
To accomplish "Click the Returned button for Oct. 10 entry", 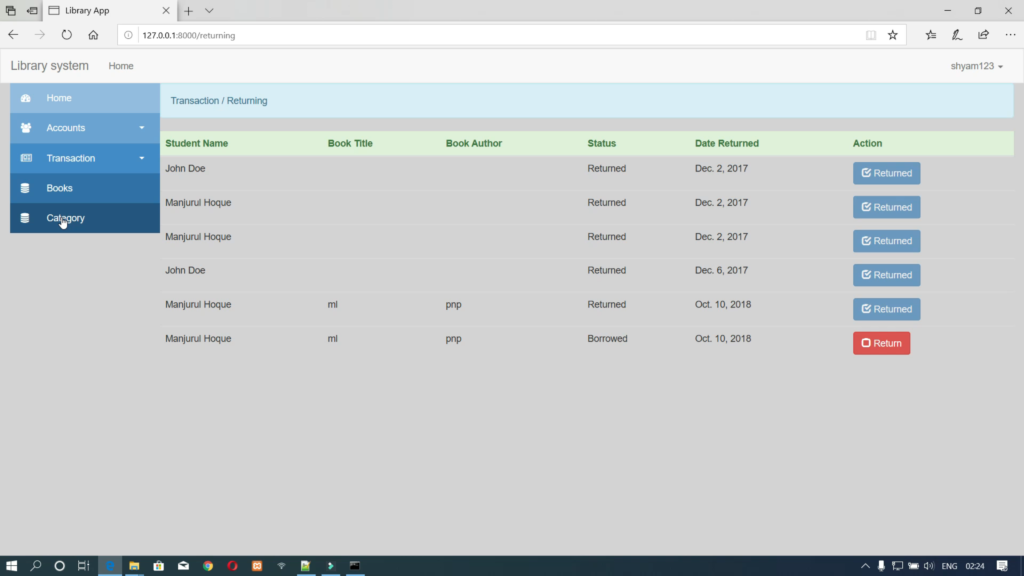I will pos(886,308).
